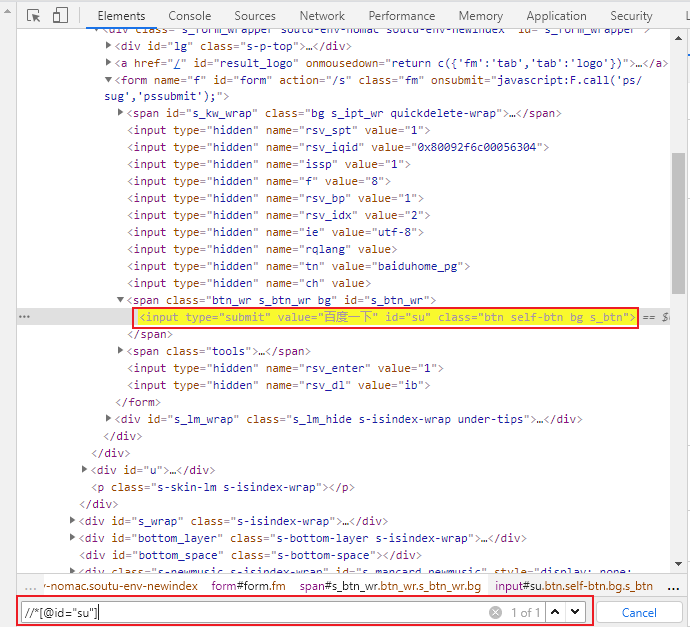Screen dimensions: 690x627
Task: Show more breadcrumbs with right ellipsis
Action: pyautogui.click(x=674, y=587)
